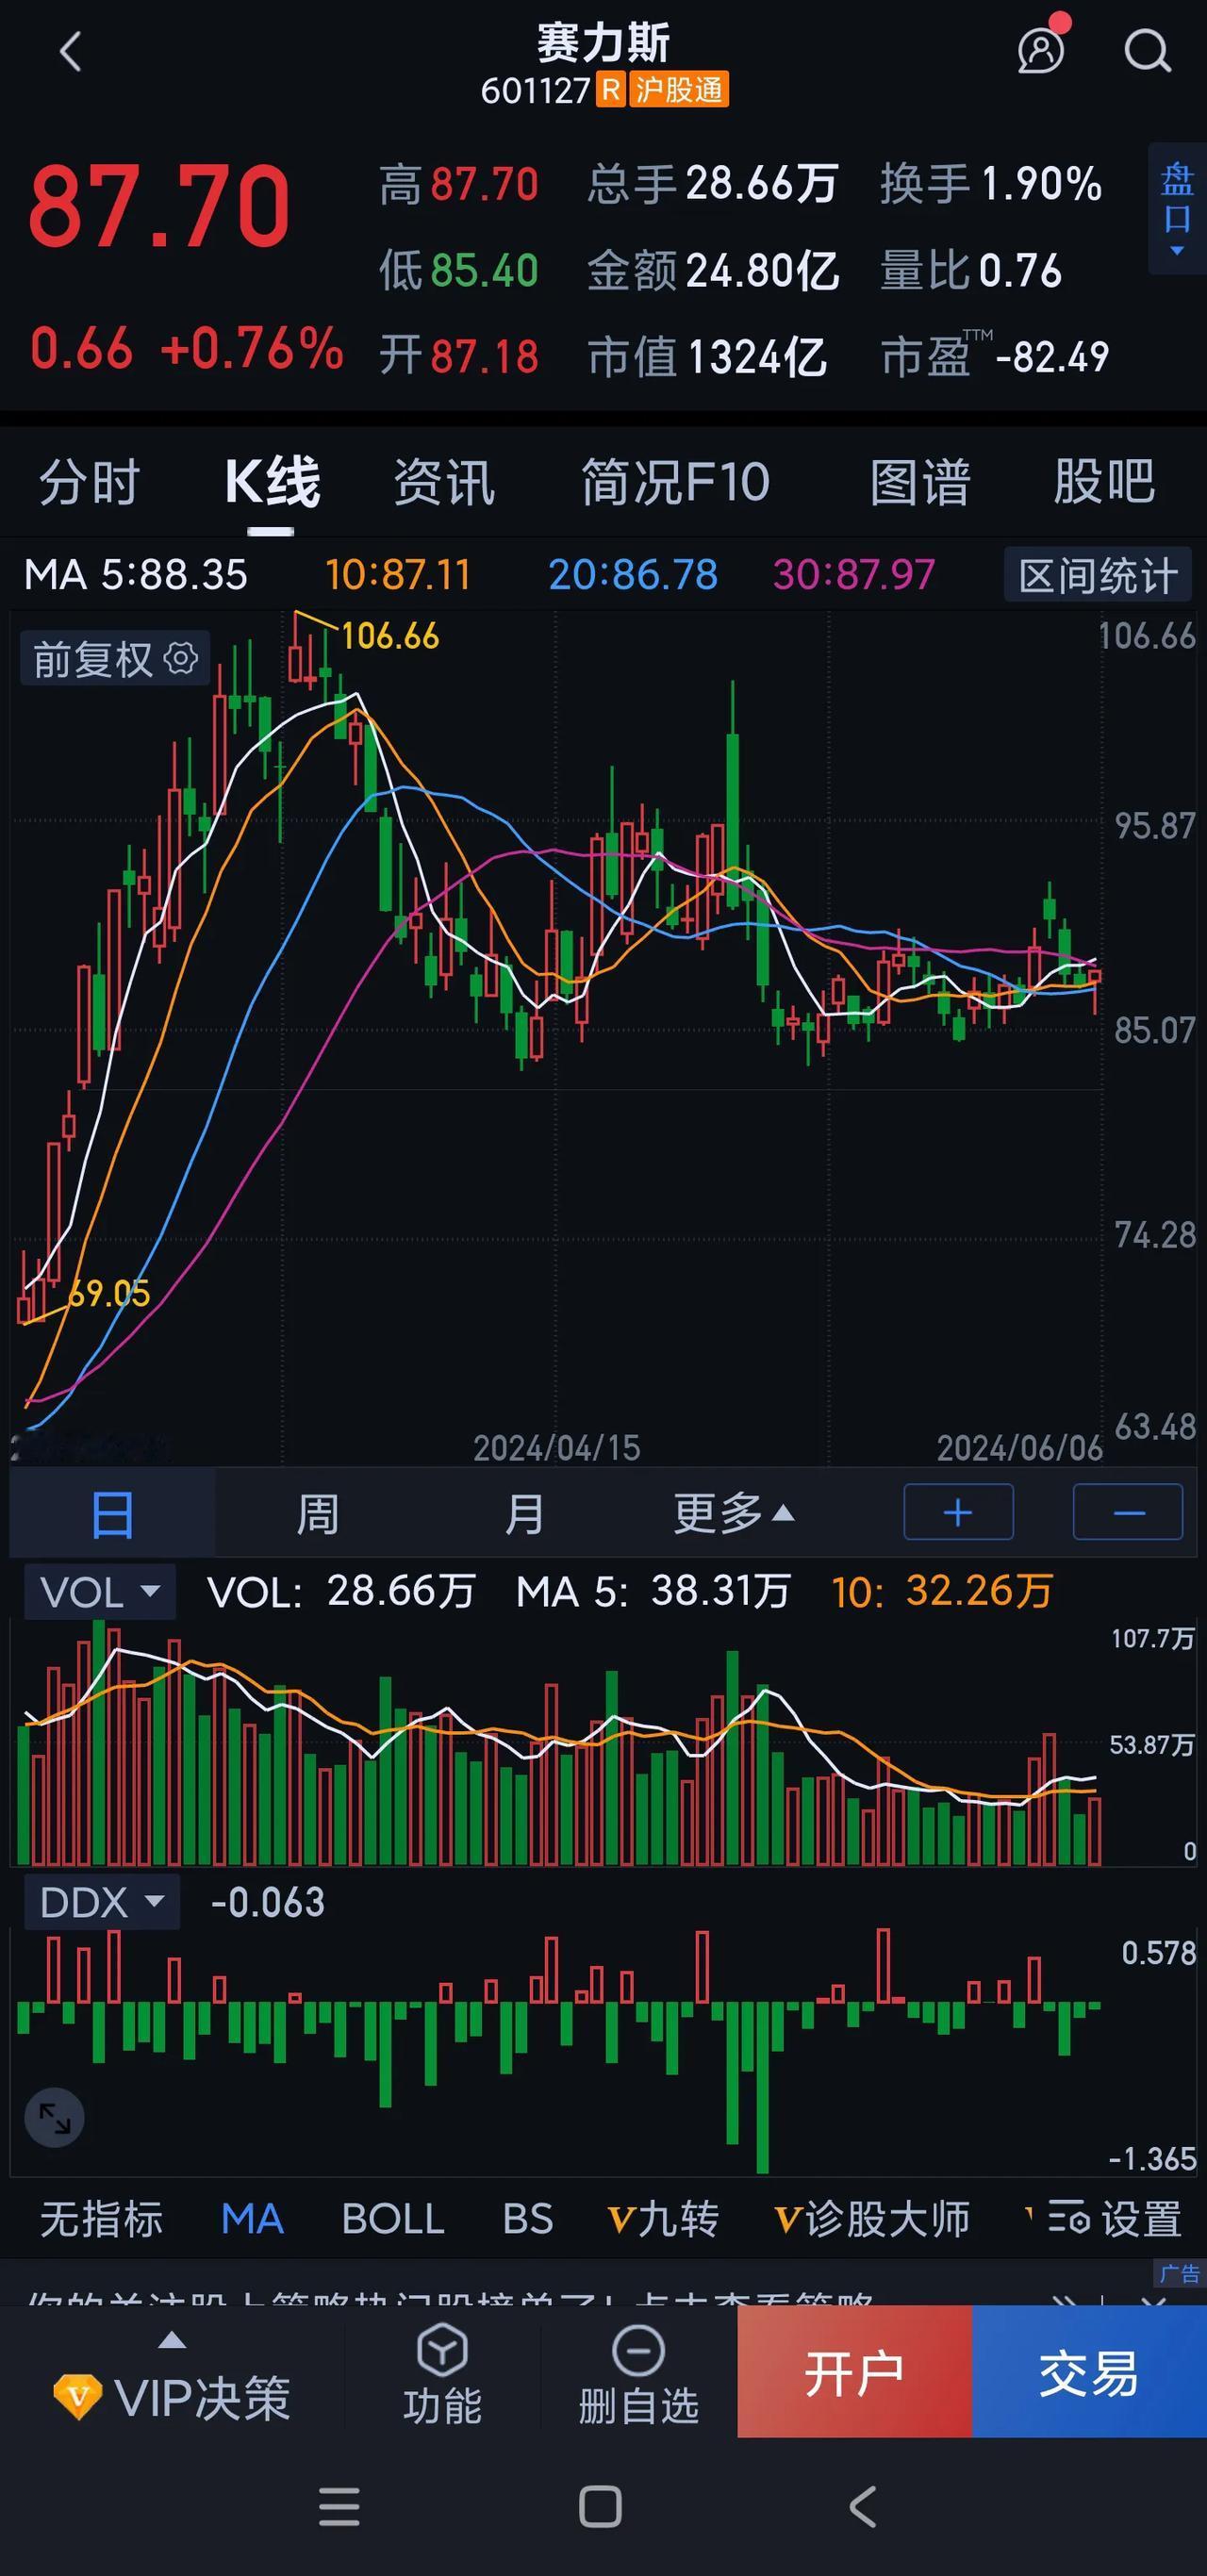Tap the magenta 30:87.97 MA value
The width and height of the screenshot is (1207, 2576).
click(854, 575)
